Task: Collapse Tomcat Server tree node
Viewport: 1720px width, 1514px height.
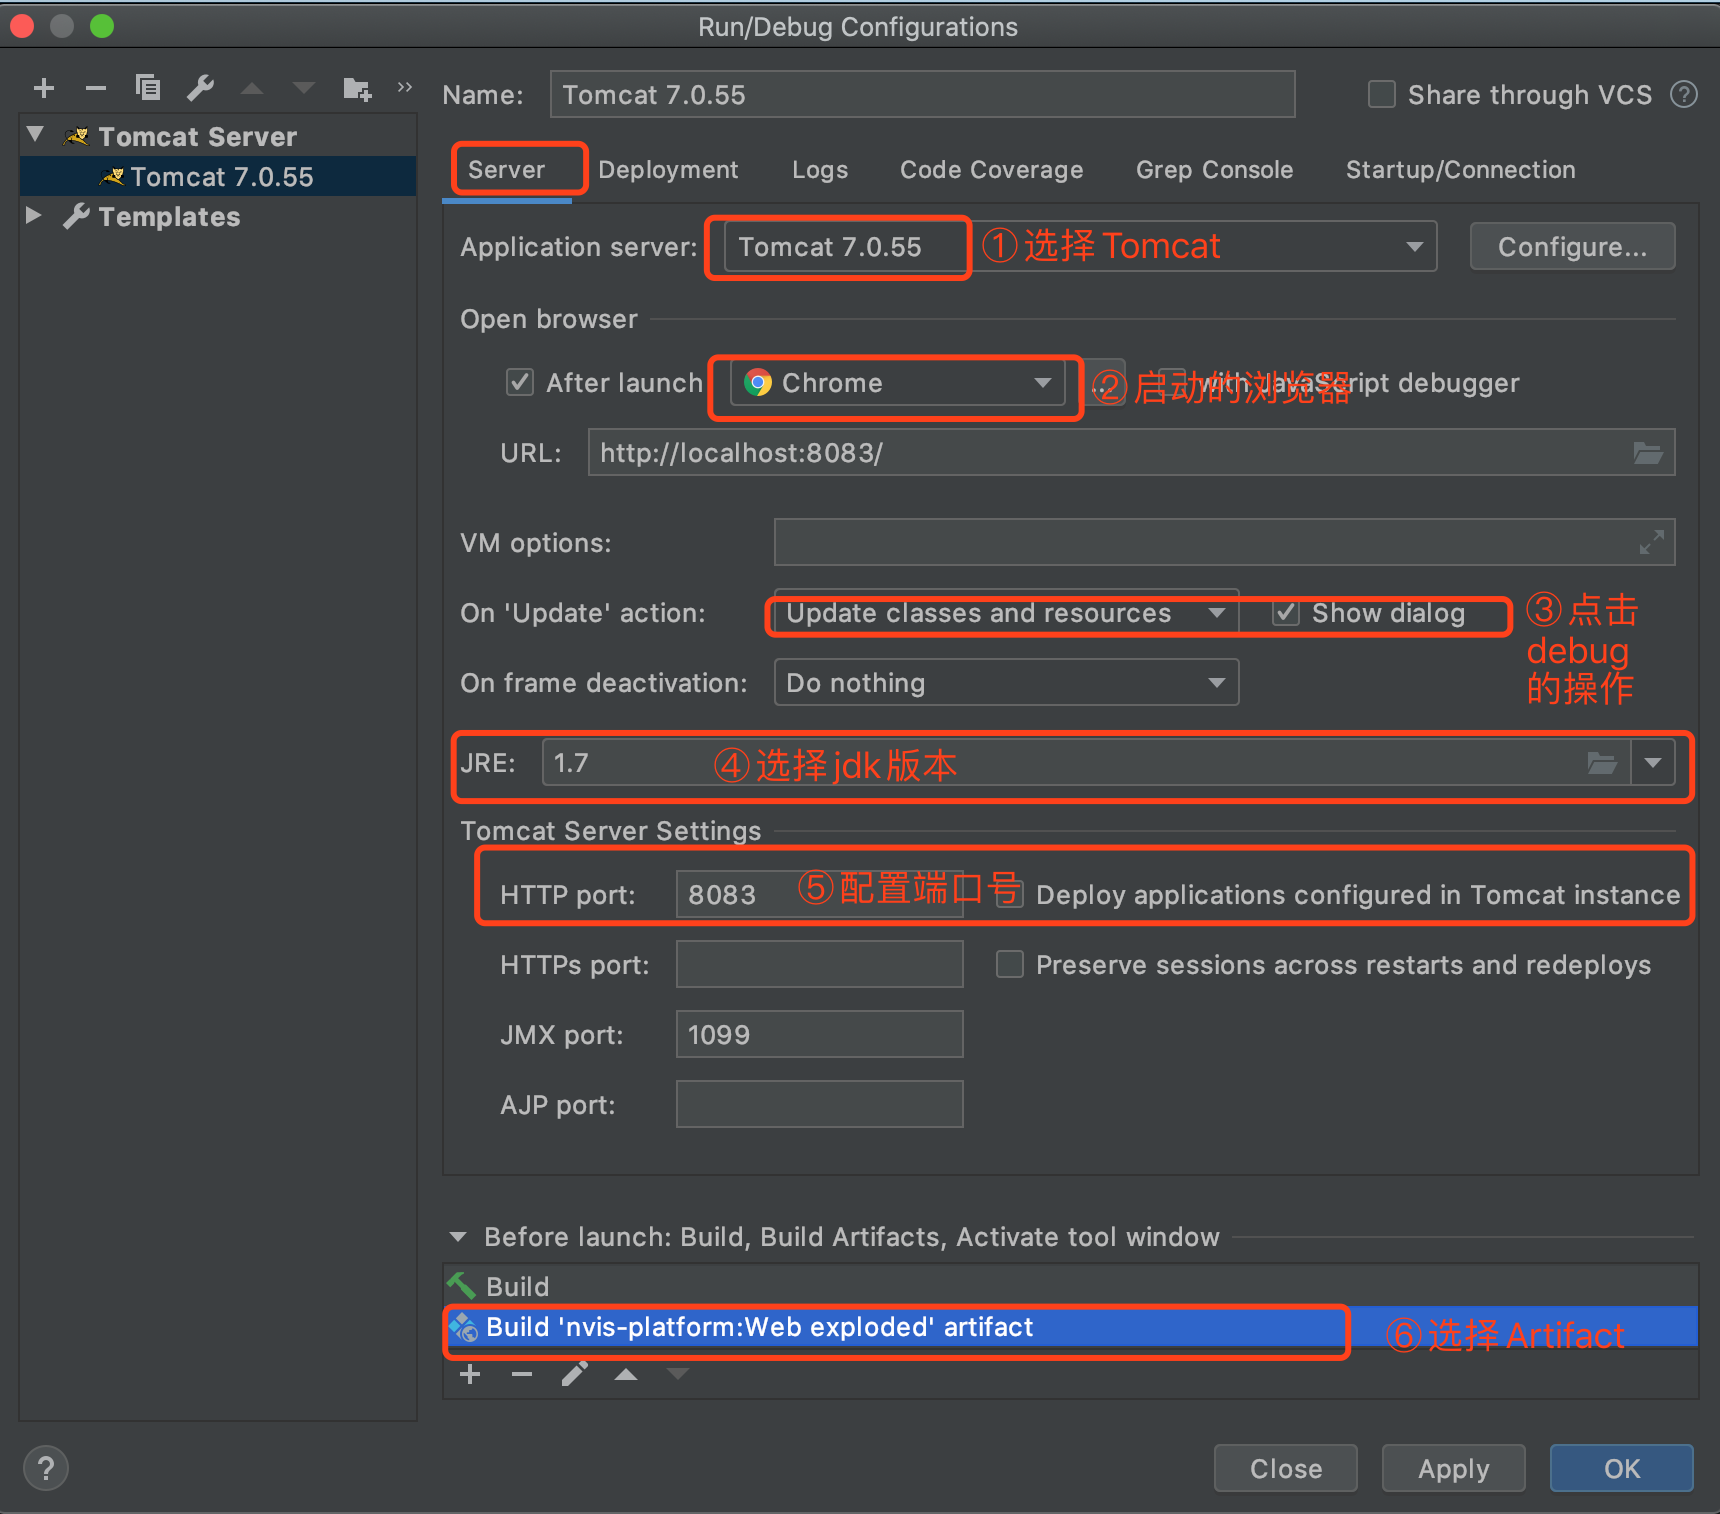Action: click(36, 134)
